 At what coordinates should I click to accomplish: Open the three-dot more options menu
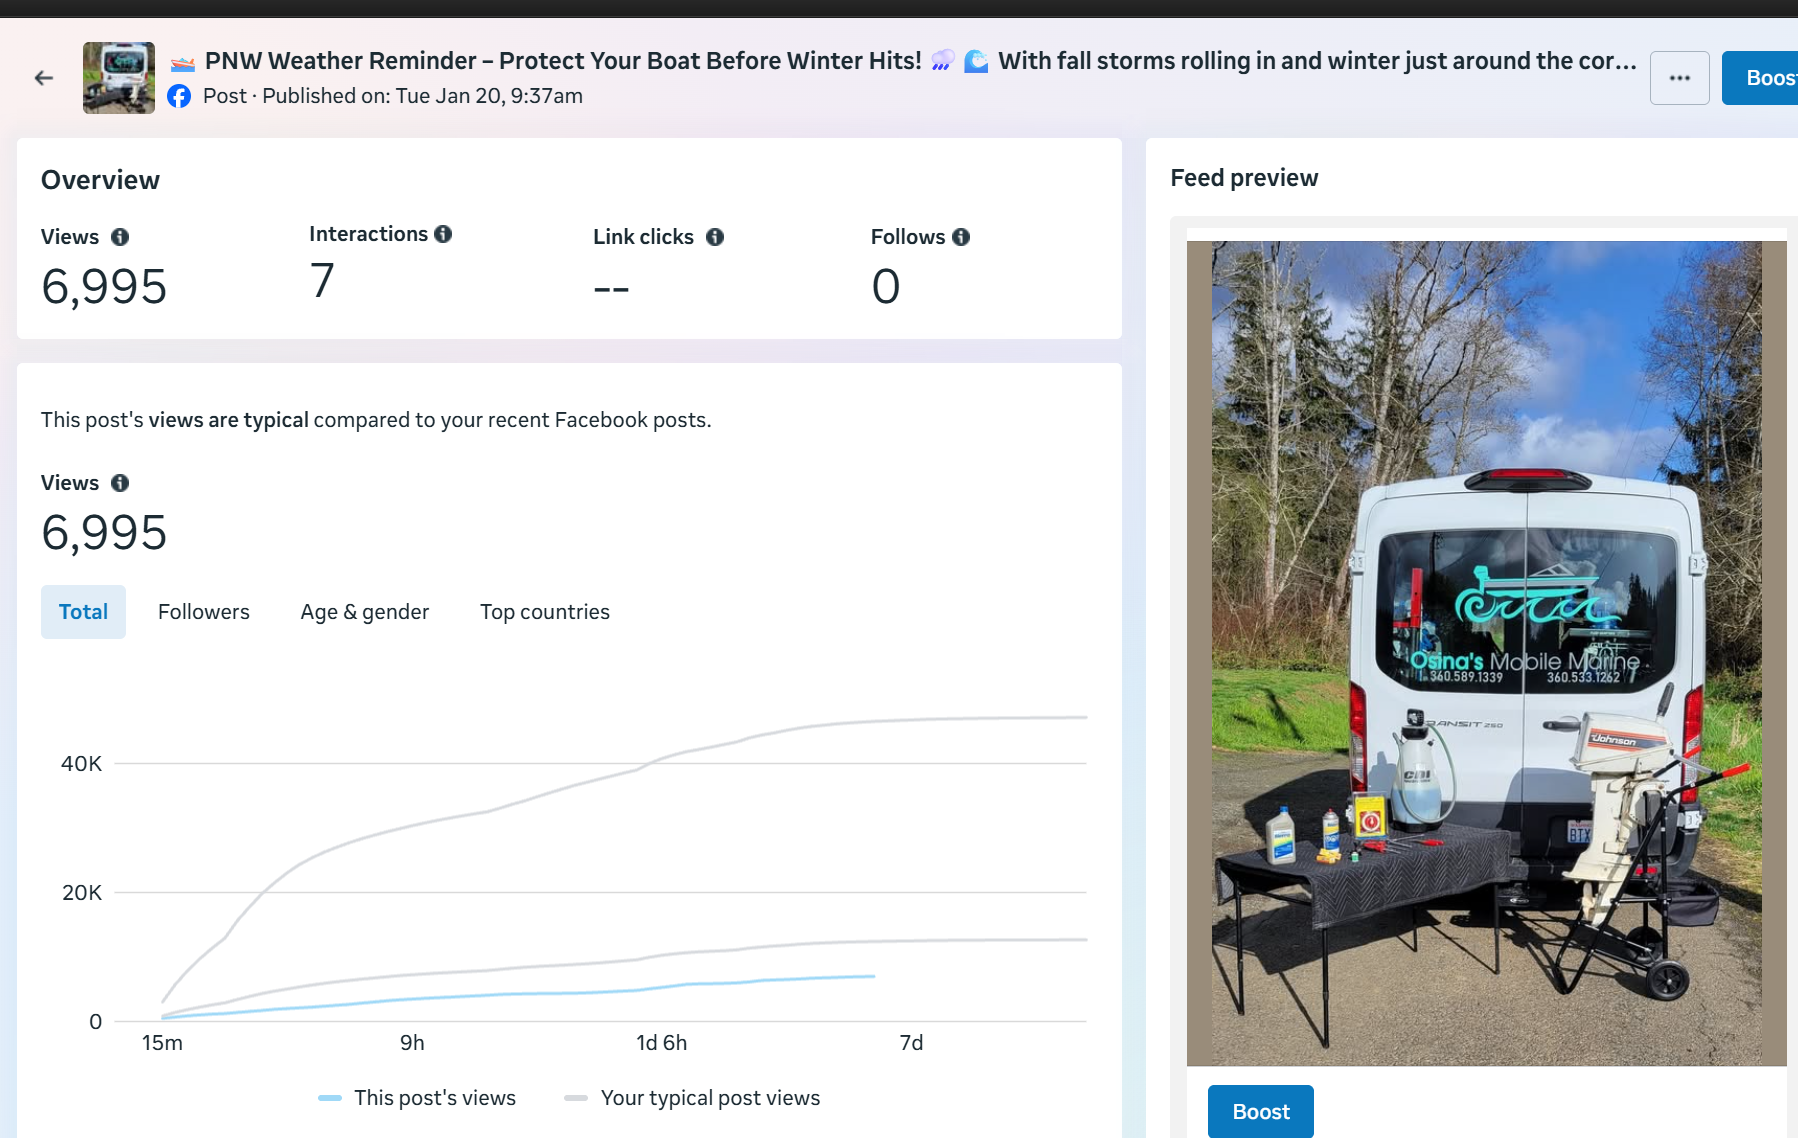coord(1679,78)
